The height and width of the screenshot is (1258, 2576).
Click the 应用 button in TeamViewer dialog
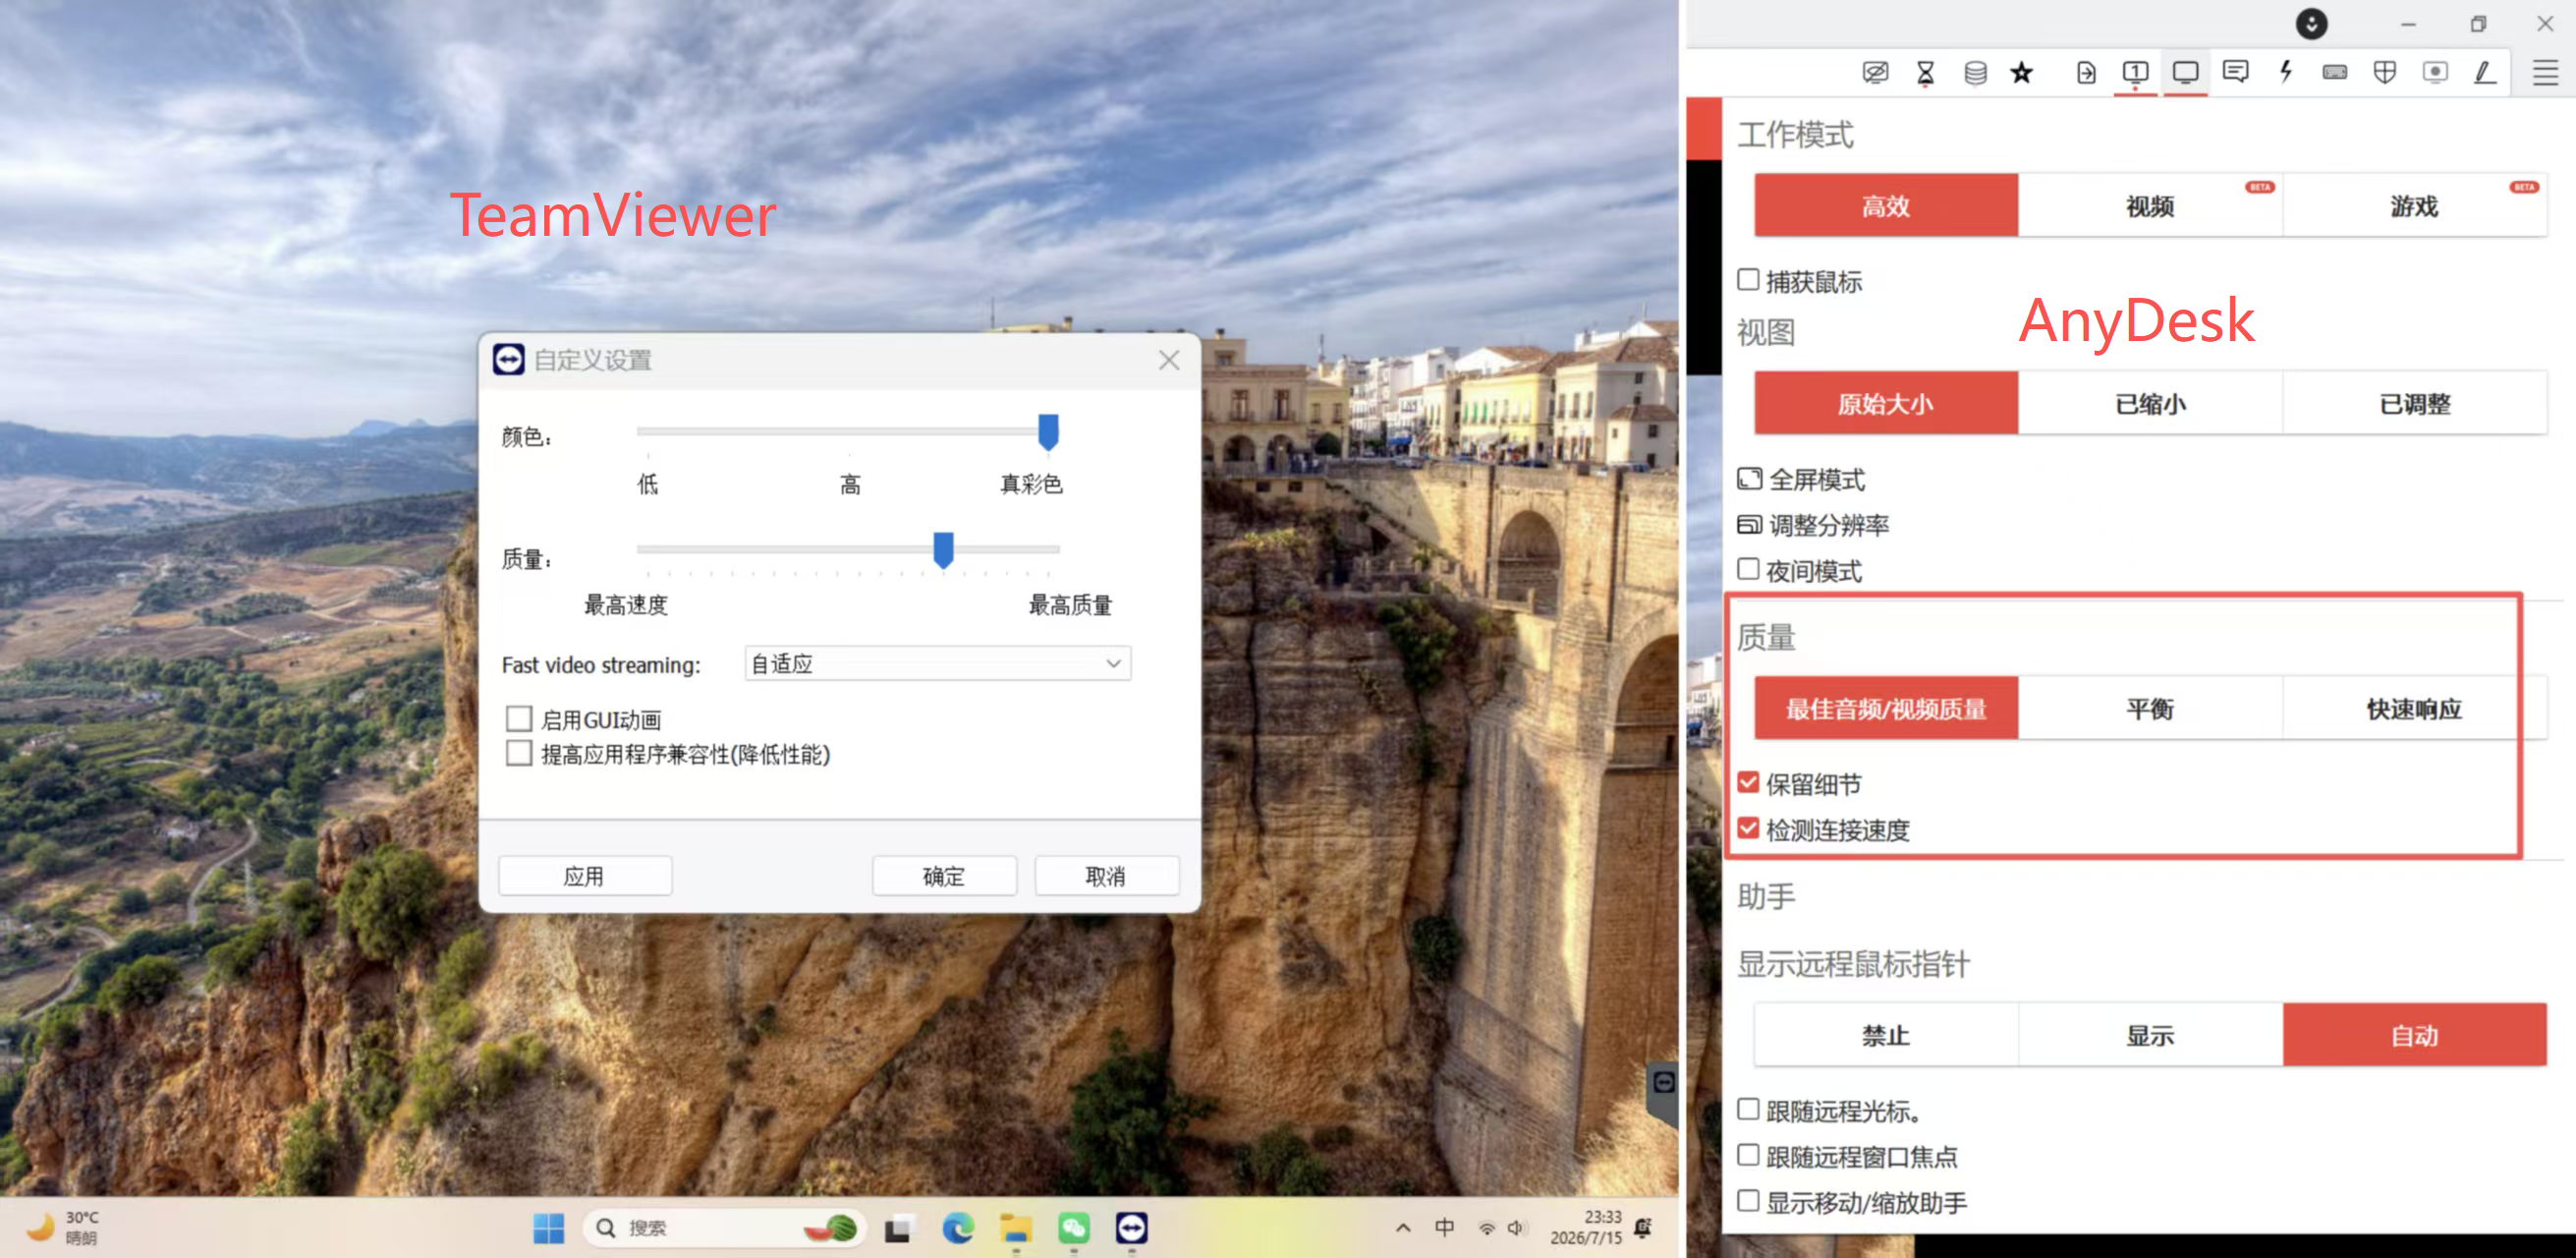pos(585,876)
